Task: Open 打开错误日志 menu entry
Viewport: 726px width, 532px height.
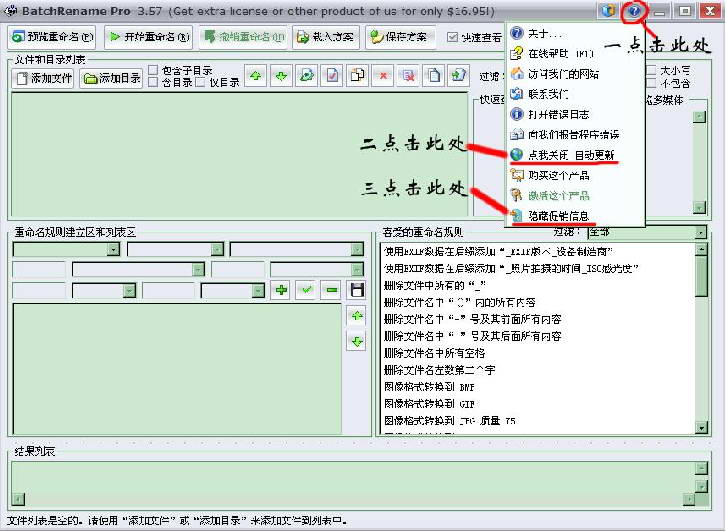Action: click(575, 114)
